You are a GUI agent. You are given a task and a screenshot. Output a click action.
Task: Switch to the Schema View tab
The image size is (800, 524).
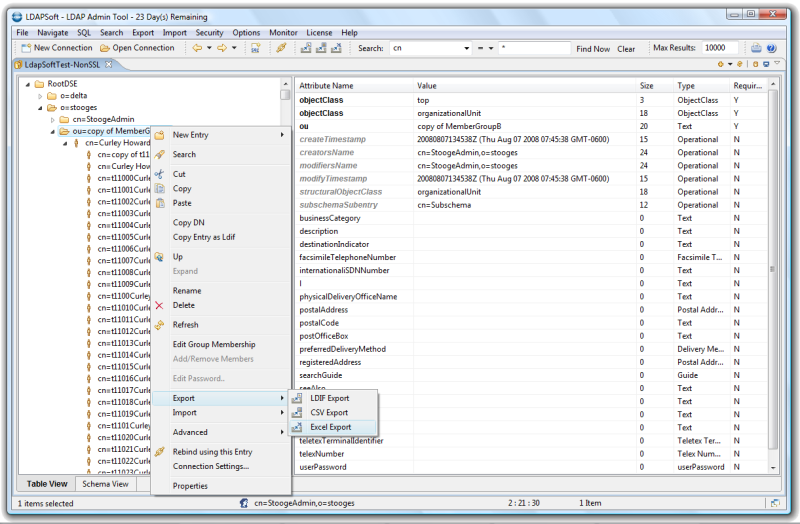[x=105, y=484]
